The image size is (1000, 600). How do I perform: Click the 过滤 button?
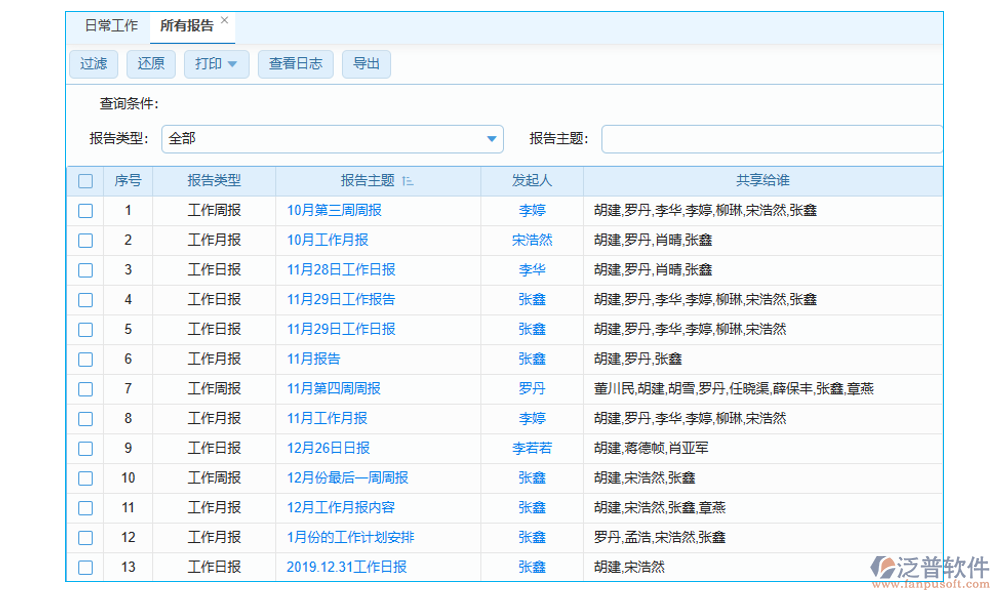pos(93,64)
